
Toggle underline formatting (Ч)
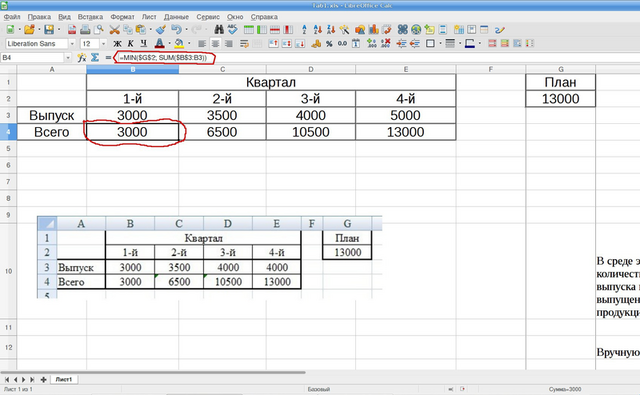pyautogui.click(x=143, y=43)
